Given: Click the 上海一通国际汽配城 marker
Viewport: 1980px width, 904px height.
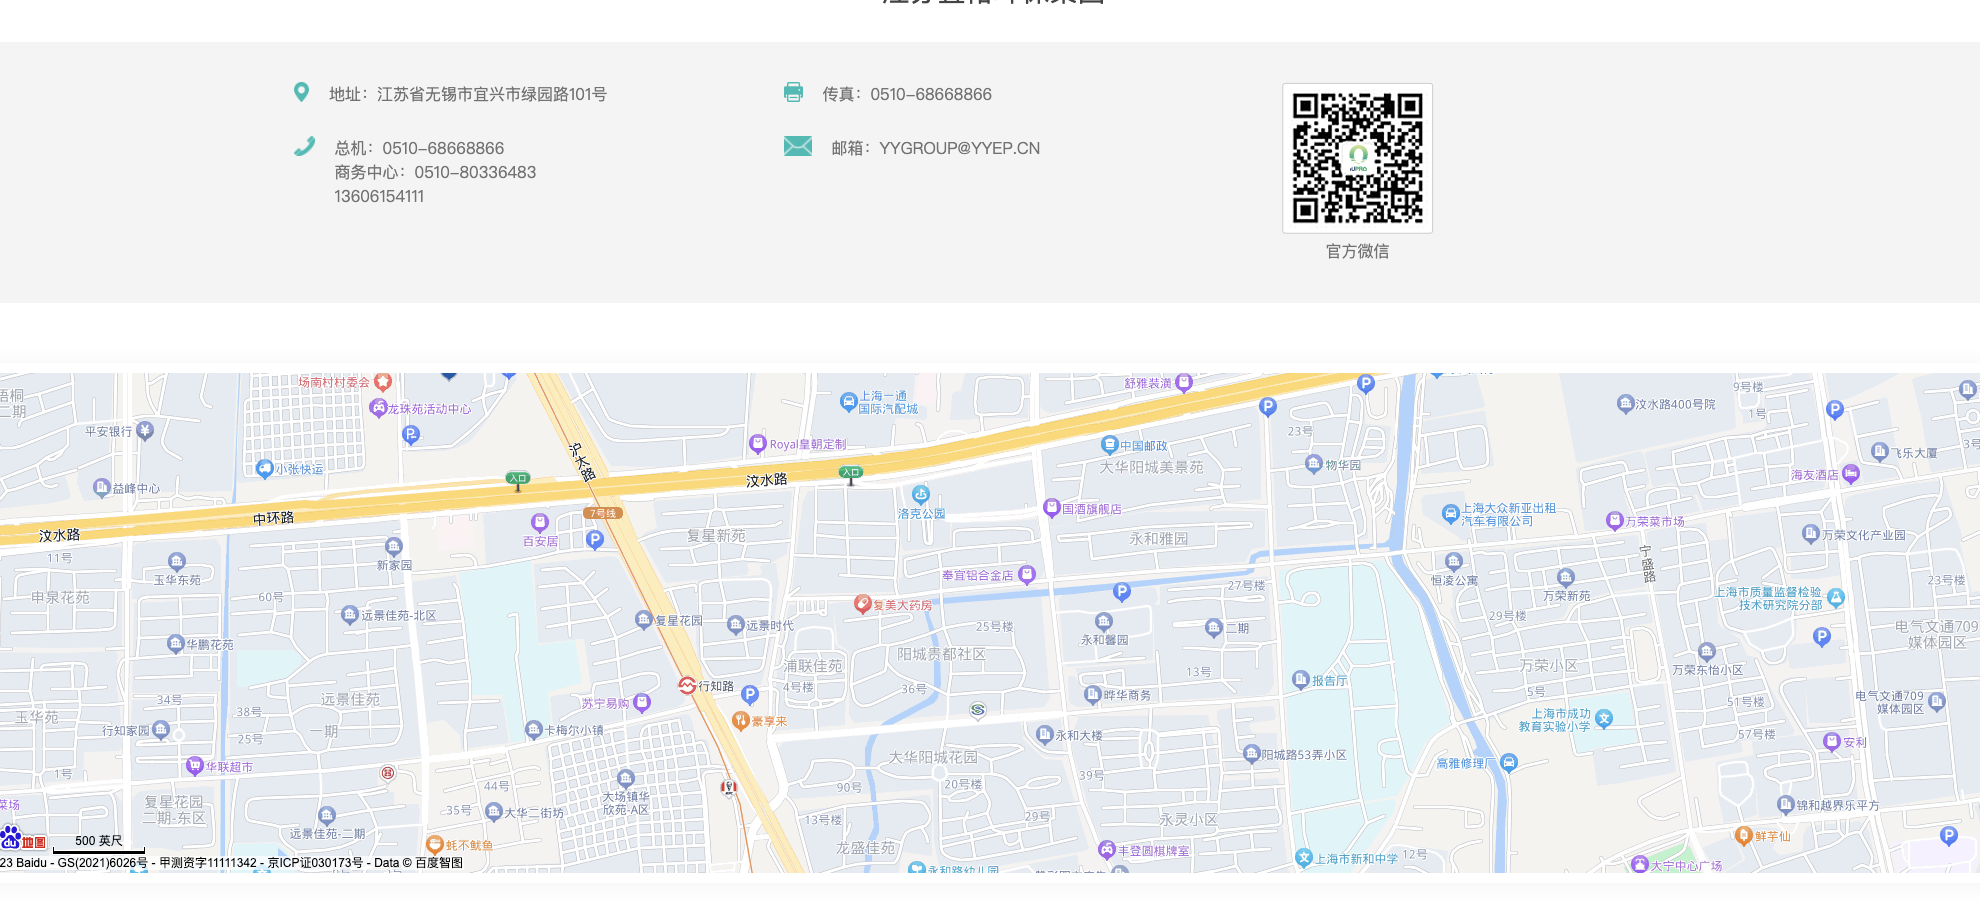Looking at the screenshot, I should 849,402.
